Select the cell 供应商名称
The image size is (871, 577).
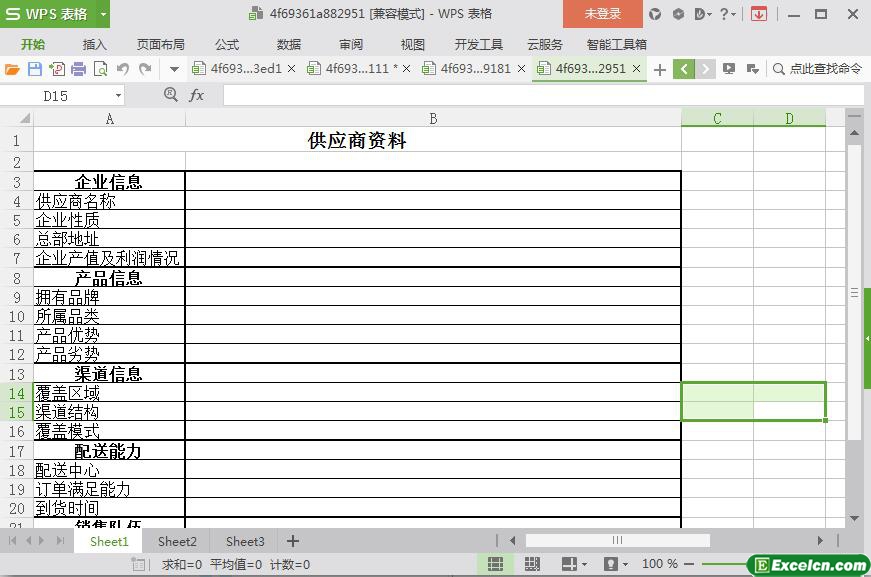pos(109,200)
